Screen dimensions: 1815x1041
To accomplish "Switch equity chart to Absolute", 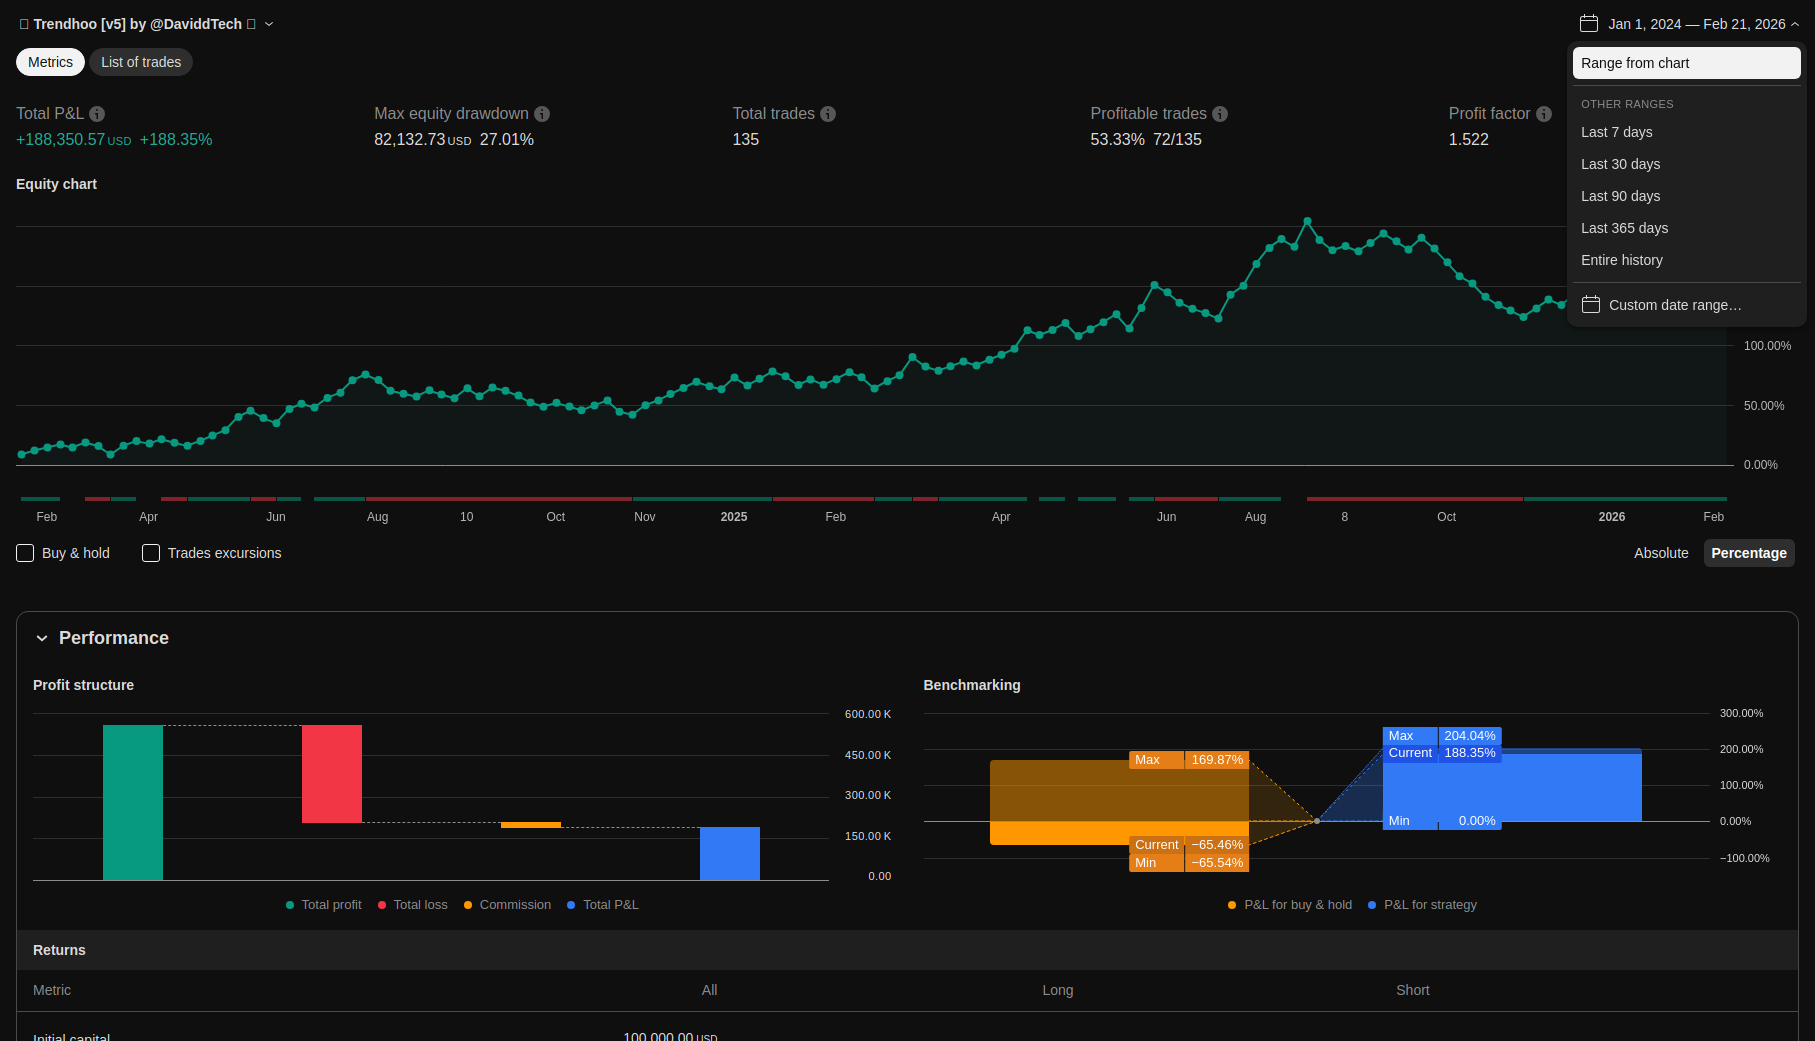I will [1661, 553].
